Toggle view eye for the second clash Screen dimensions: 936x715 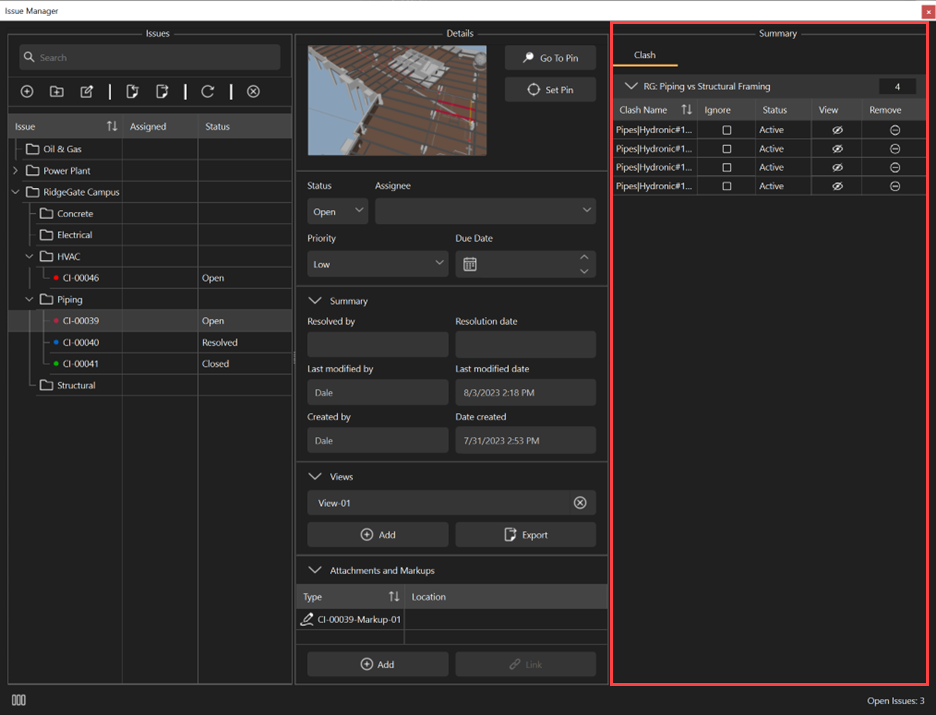[x=838, y=149]
